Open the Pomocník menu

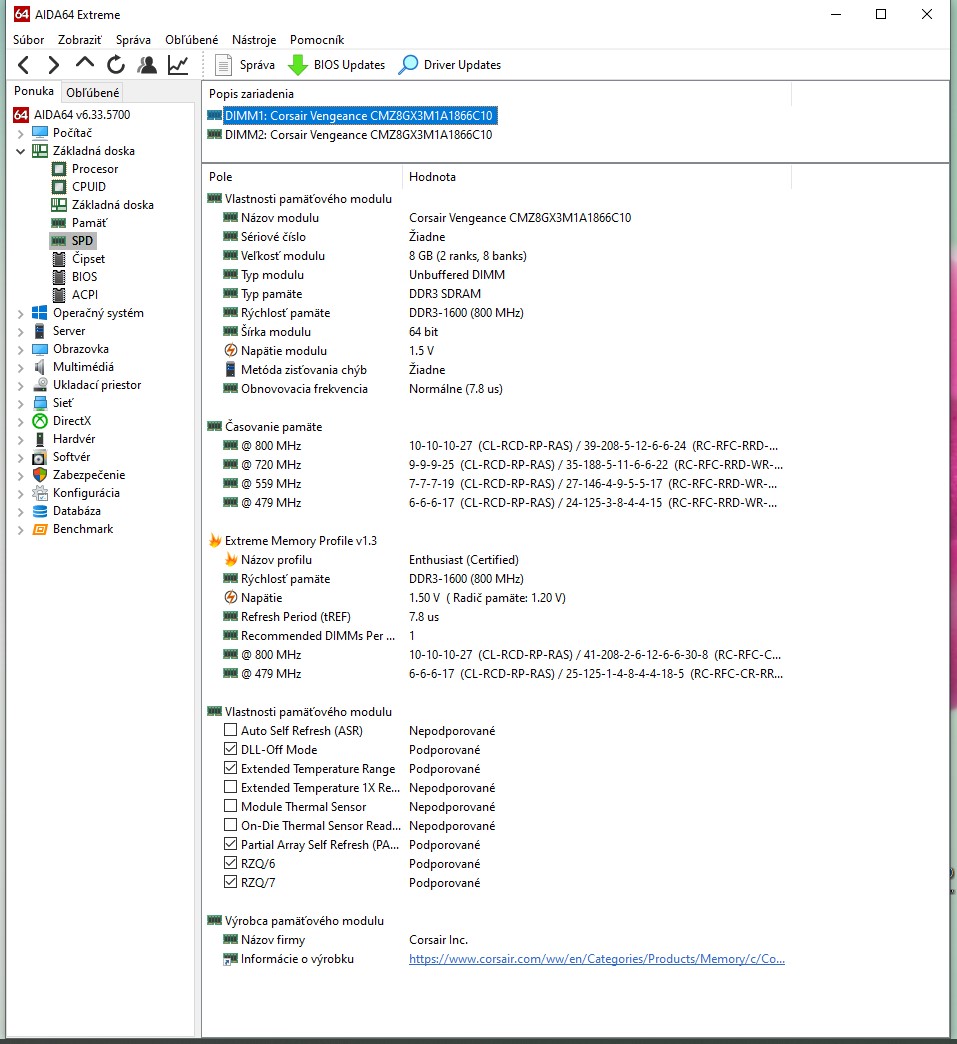317,39
